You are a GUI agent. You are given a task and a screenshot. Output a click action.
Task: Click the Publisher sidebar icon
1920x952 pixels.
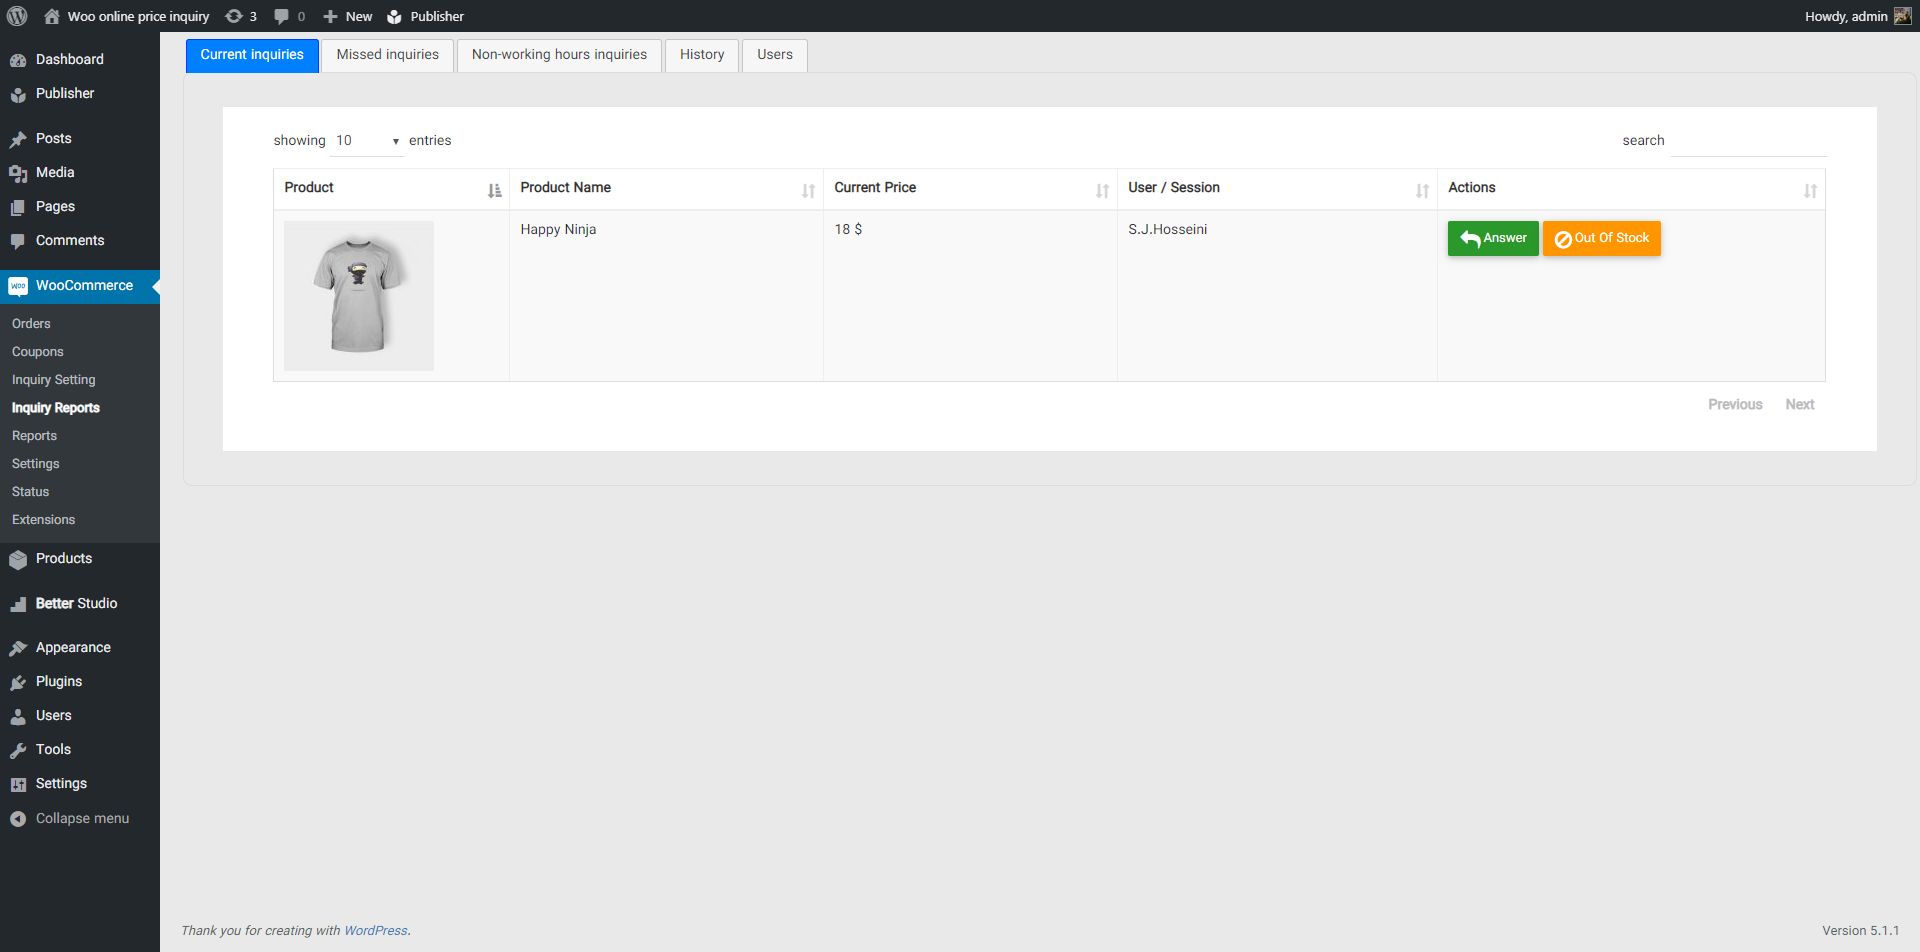[x=18, y=94]
